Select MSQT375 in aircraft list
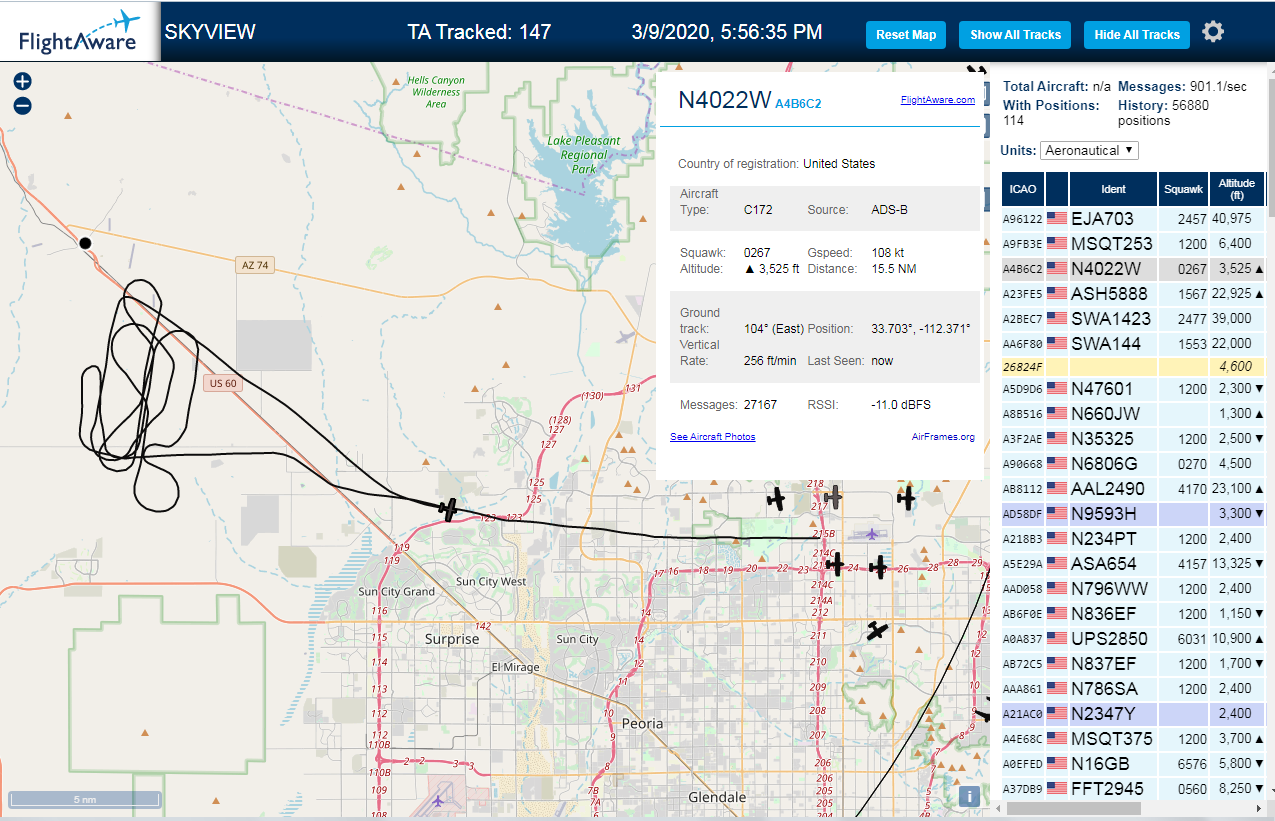Screen dimensions: 1275x821 click(1134, 738)
